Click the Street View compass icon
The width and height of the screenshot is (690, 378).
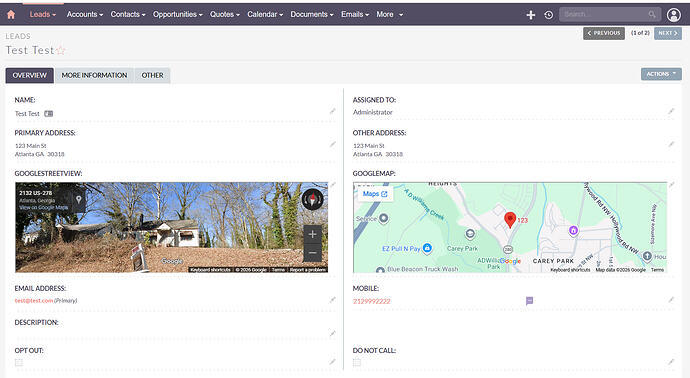(x=312, y=199)
